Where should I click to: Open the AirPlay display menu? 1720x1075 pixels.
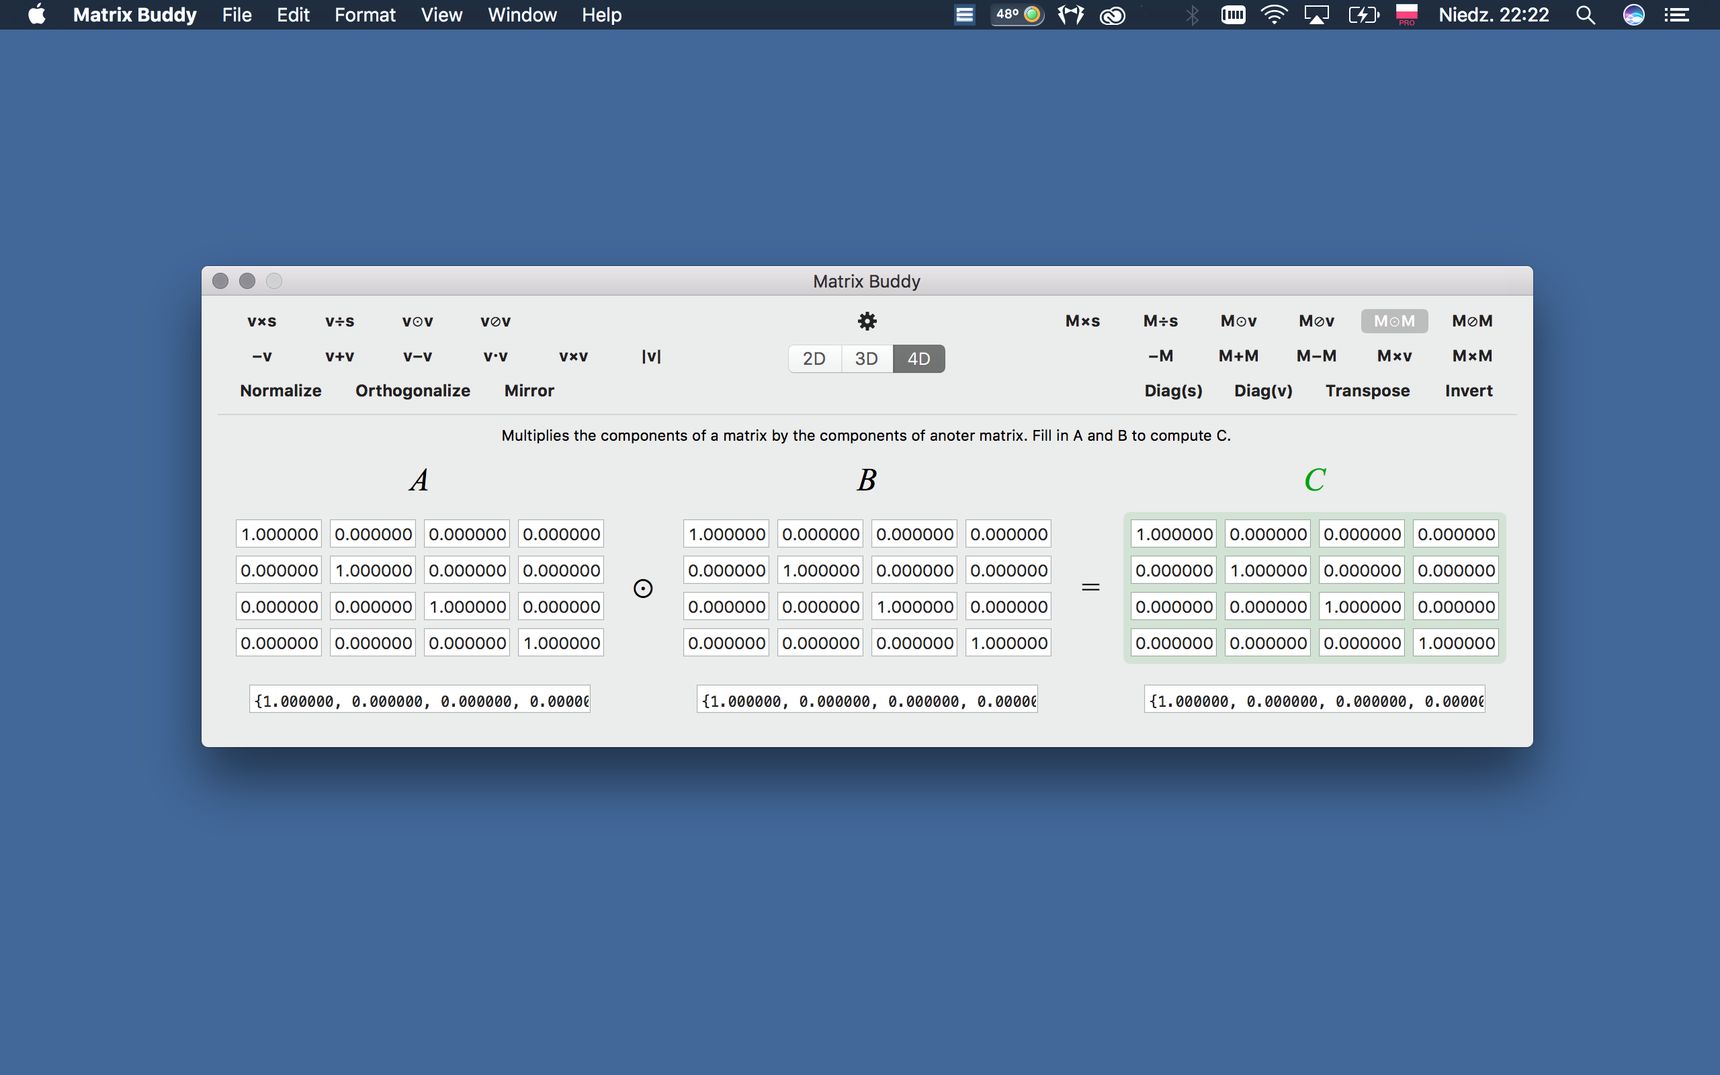pos(1317,14)
